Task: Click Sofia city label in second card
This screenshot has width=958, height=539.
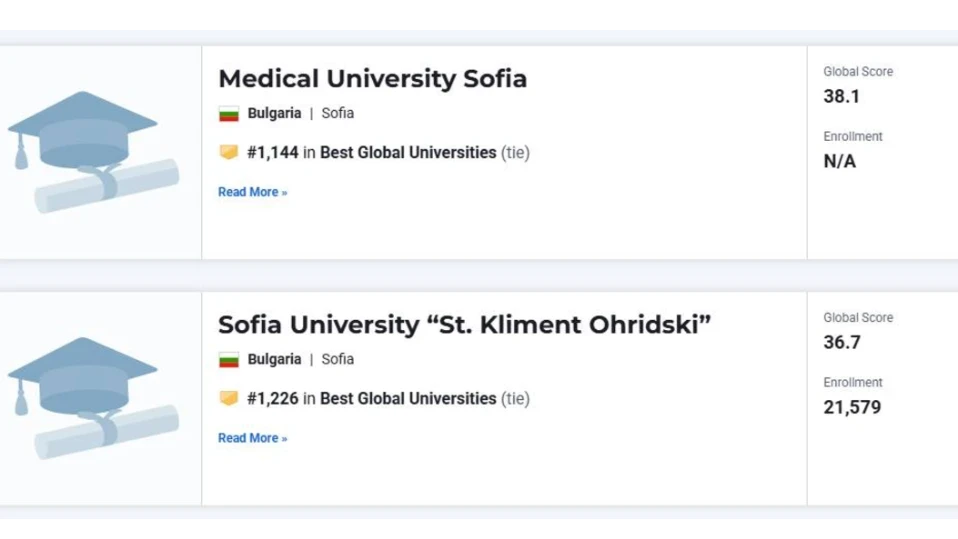Action: [338, 359]
